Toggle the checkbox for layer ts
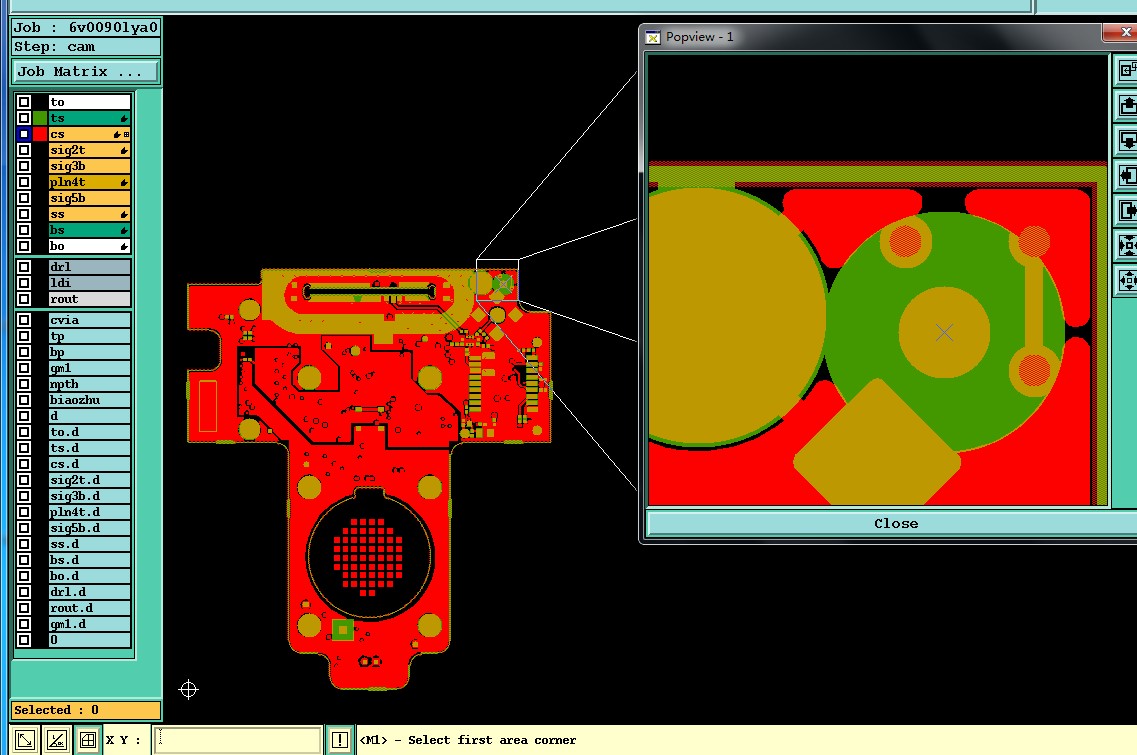The image size is (1137, 755). [24, 118]
